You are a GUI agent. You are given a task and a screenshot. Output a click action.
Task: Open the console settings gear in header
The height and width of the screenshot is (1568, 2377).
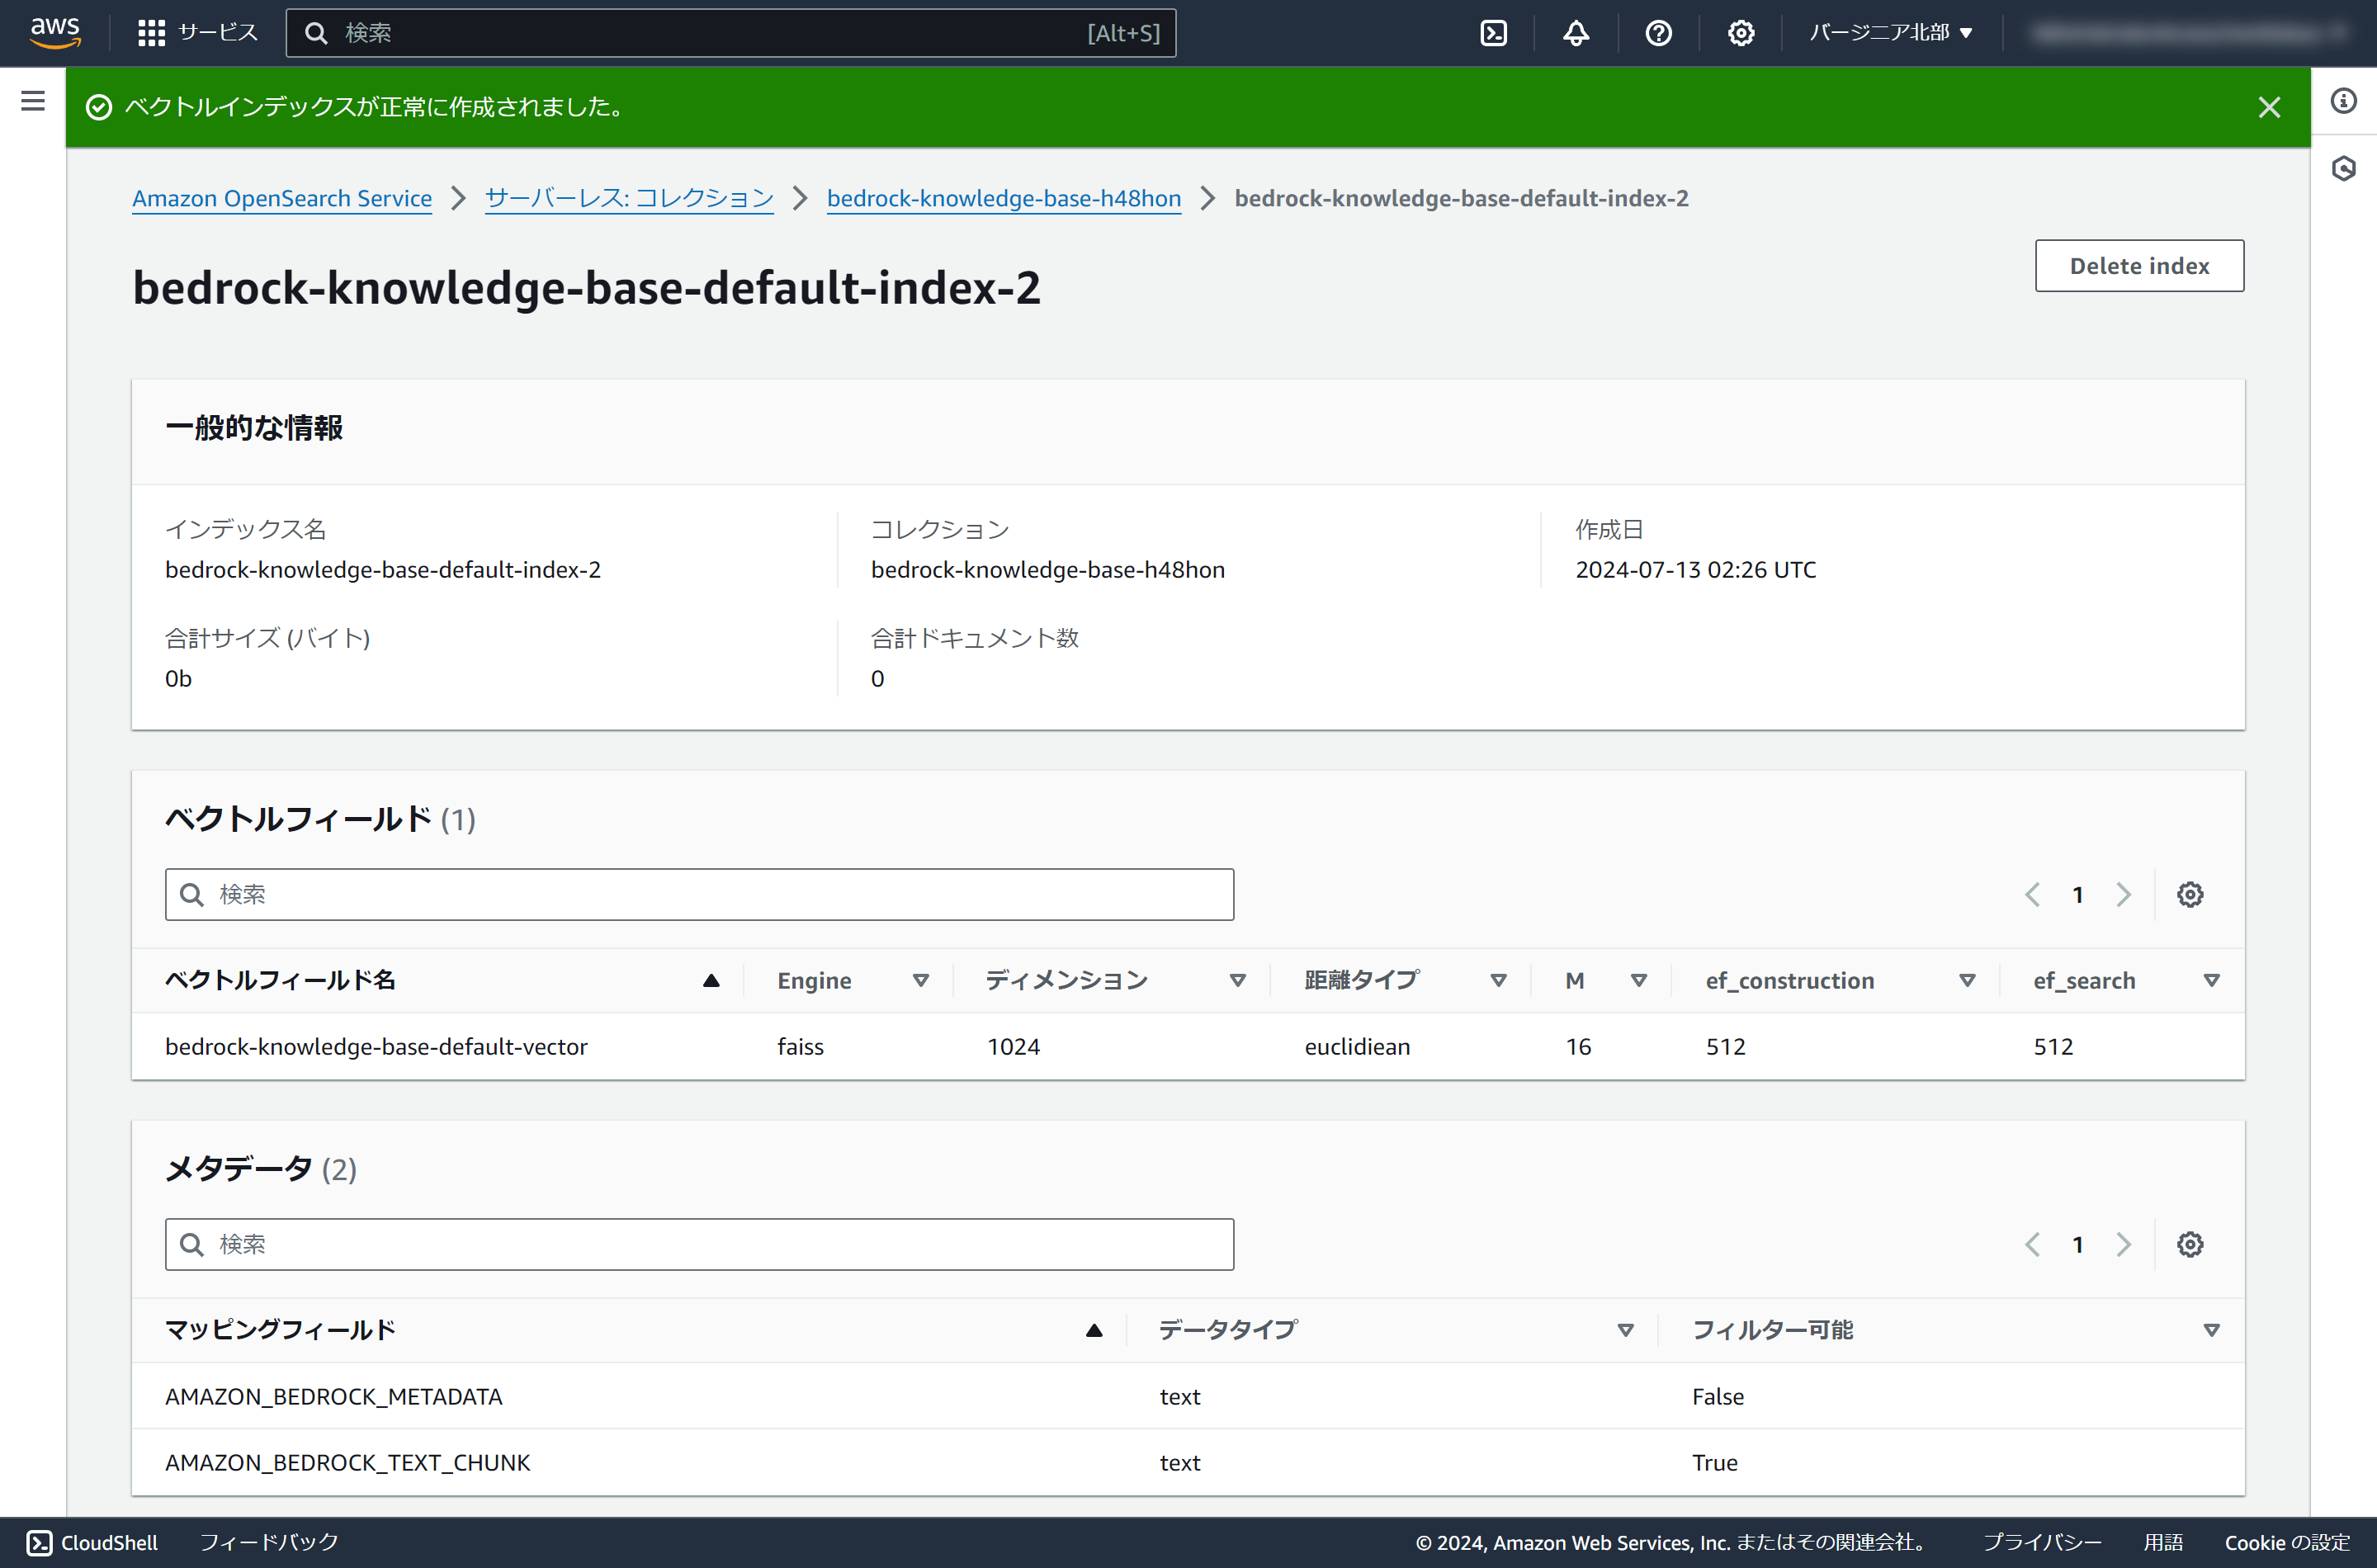click(1741, 33)
